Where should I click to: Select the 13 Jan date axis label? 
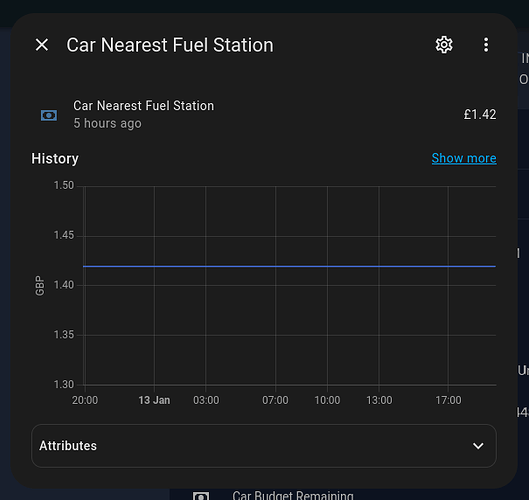click(154, 400)
